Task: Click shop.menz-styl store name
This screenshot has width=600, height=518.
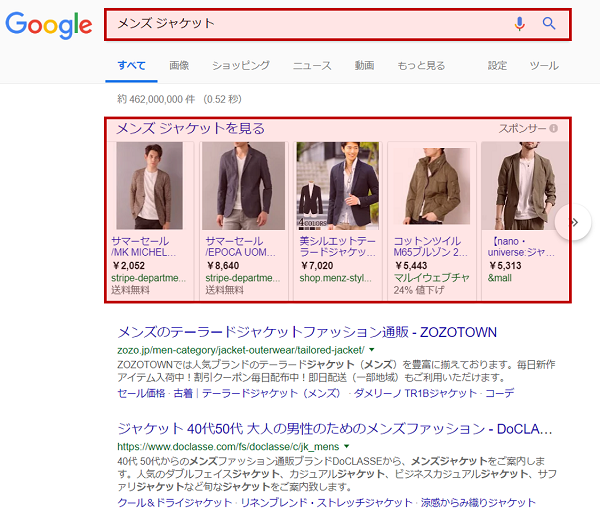Action: pos(336,278)
